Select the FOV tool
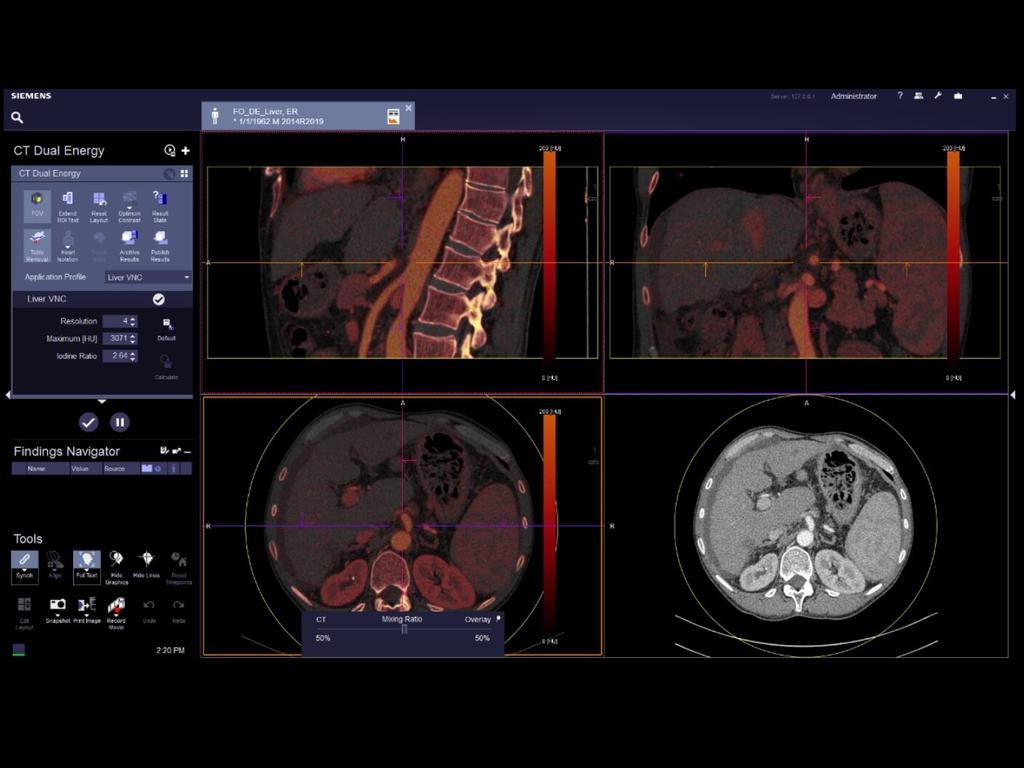 point(37,200)
